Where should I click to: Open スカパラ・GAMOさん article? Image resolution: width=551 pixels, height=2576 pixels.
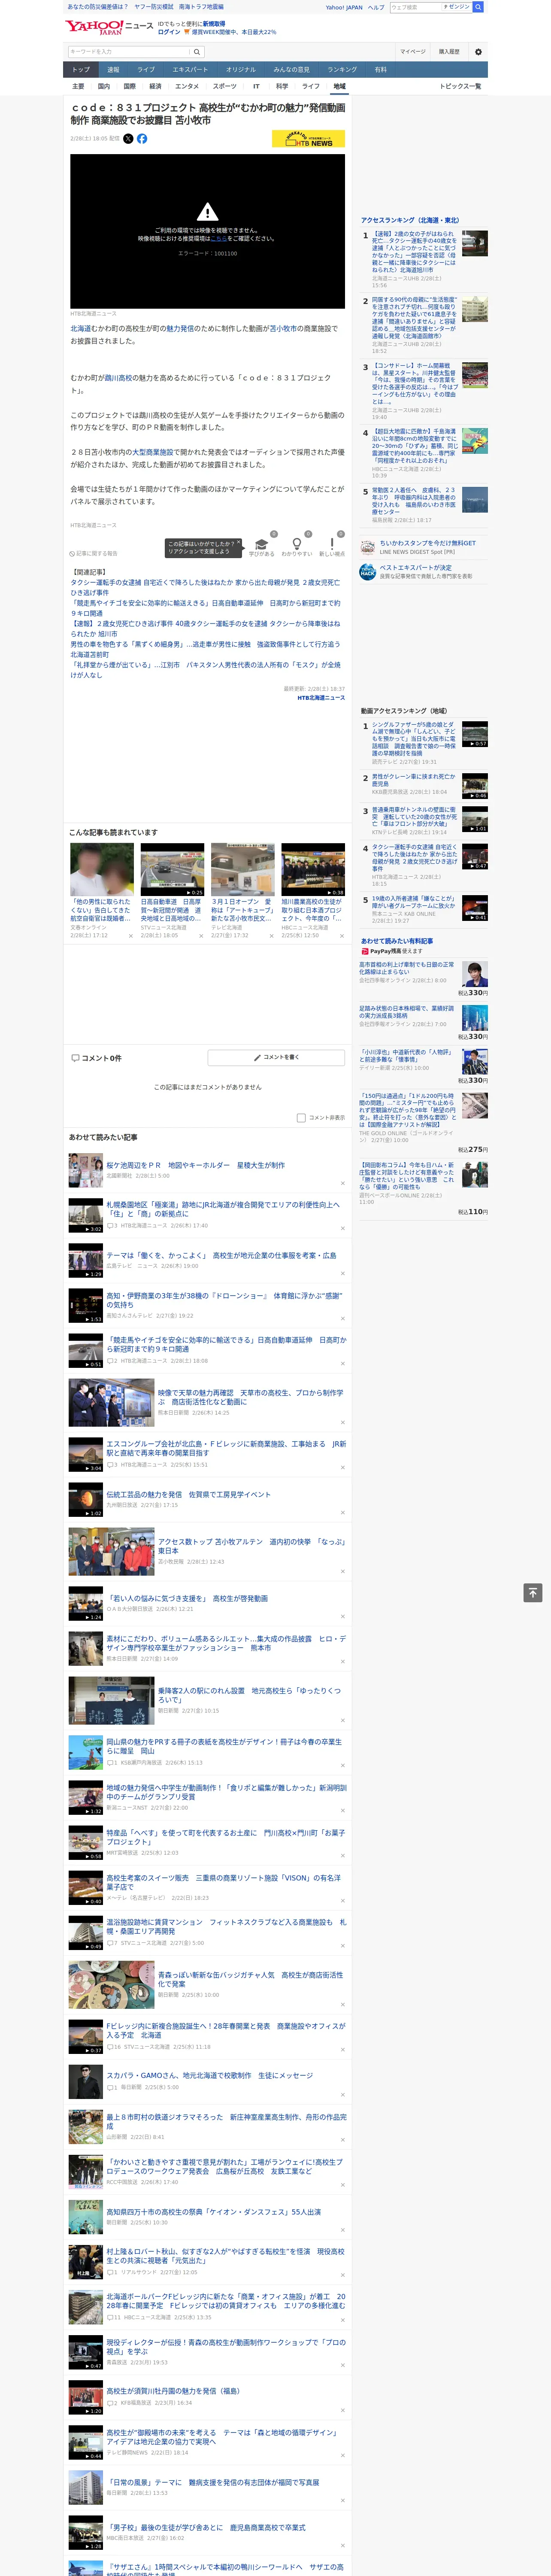pos(210,2075)
